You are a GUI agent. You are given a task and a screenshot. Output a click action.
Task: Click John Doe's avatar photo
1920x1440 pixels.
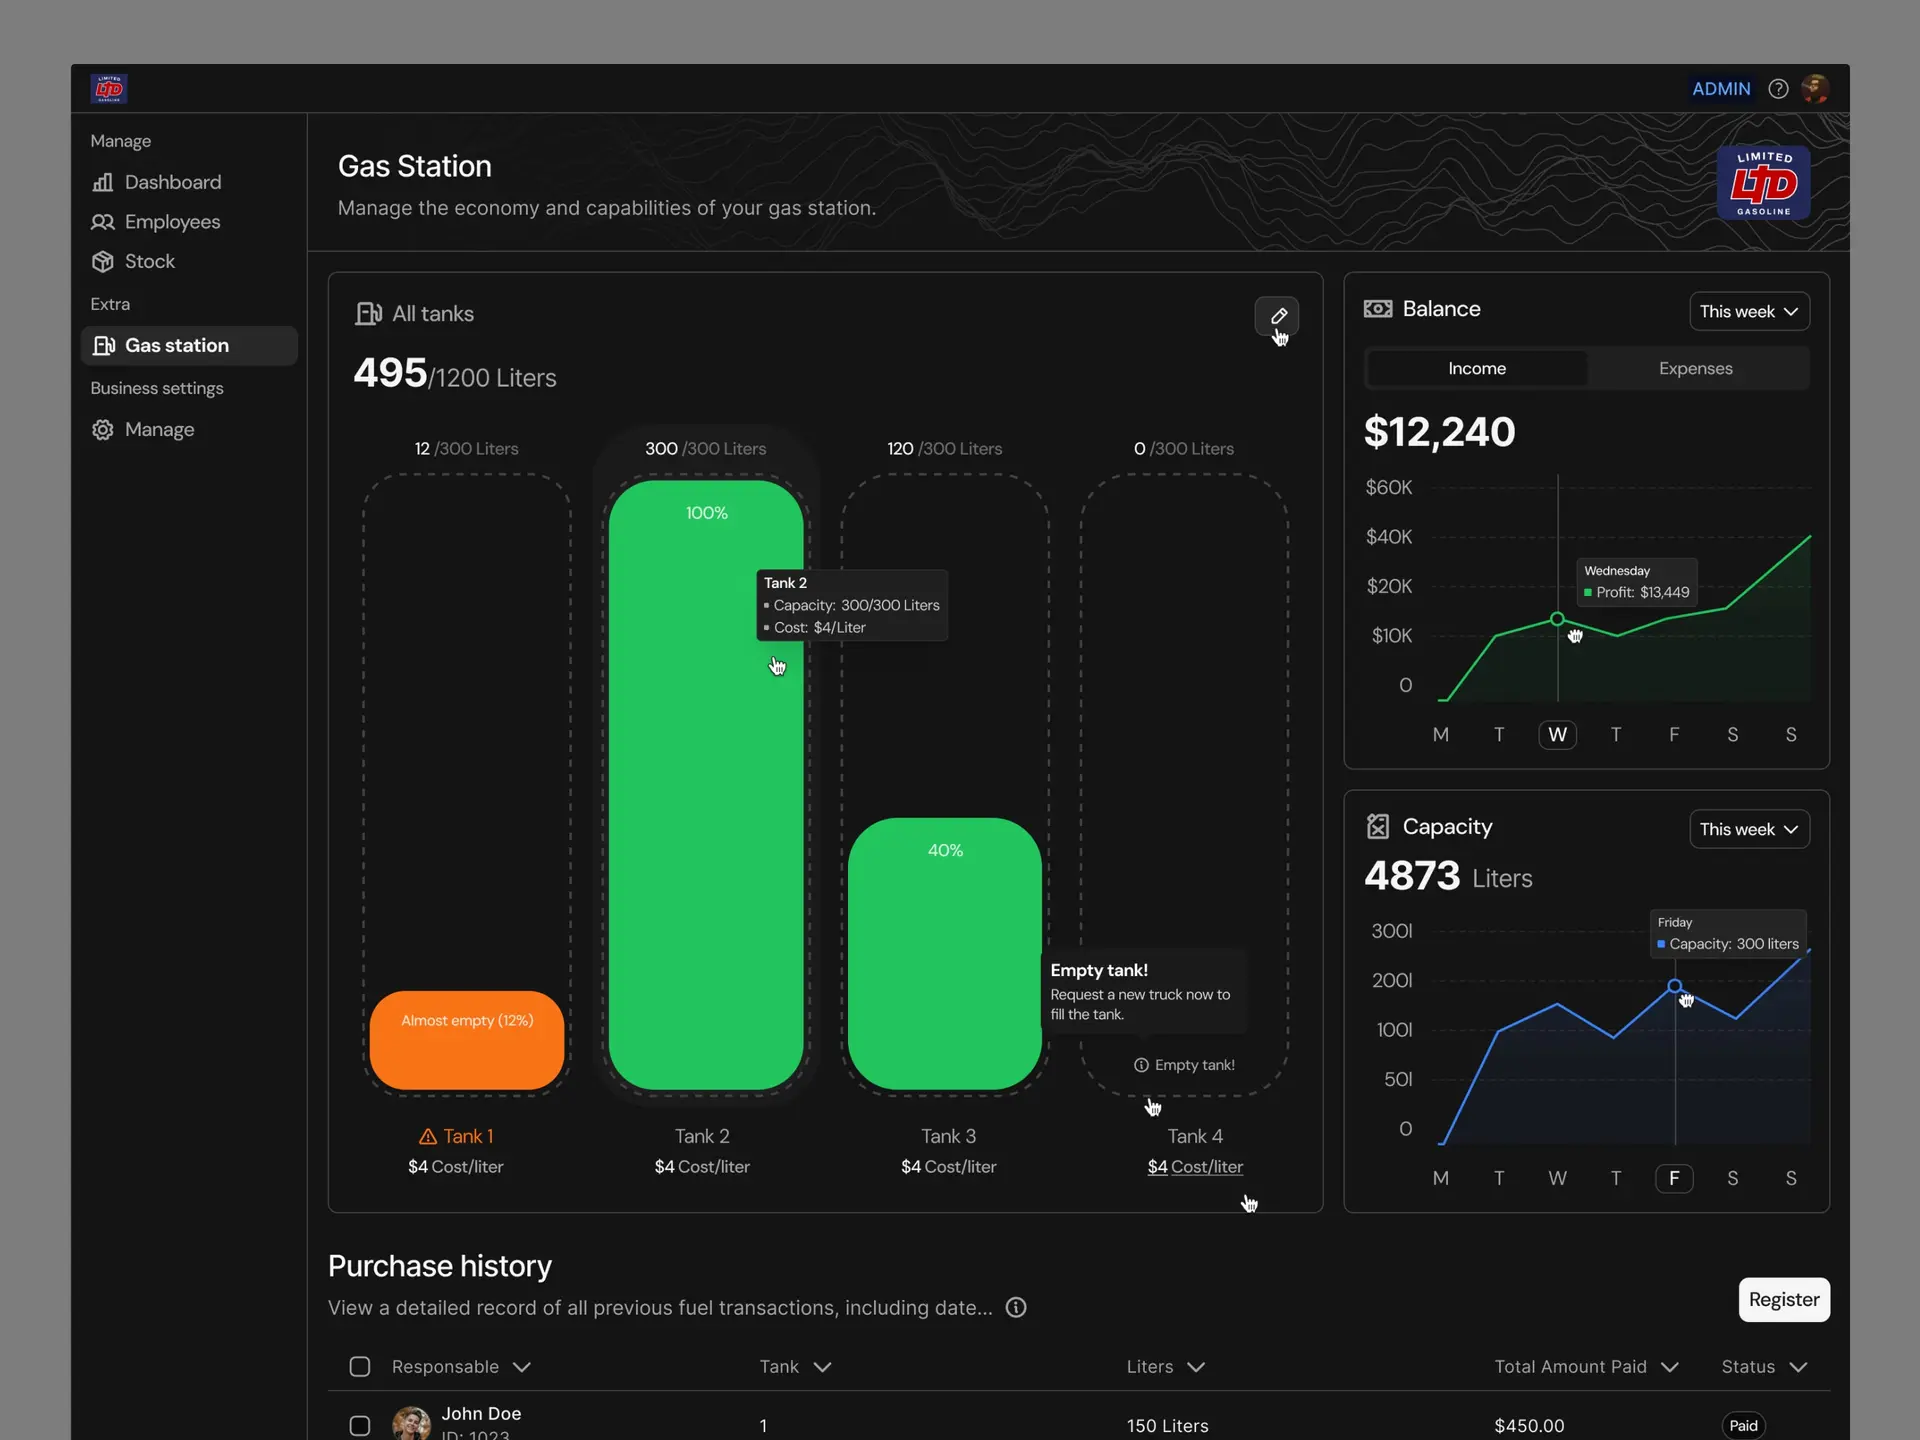click(x=411, y=1424)
